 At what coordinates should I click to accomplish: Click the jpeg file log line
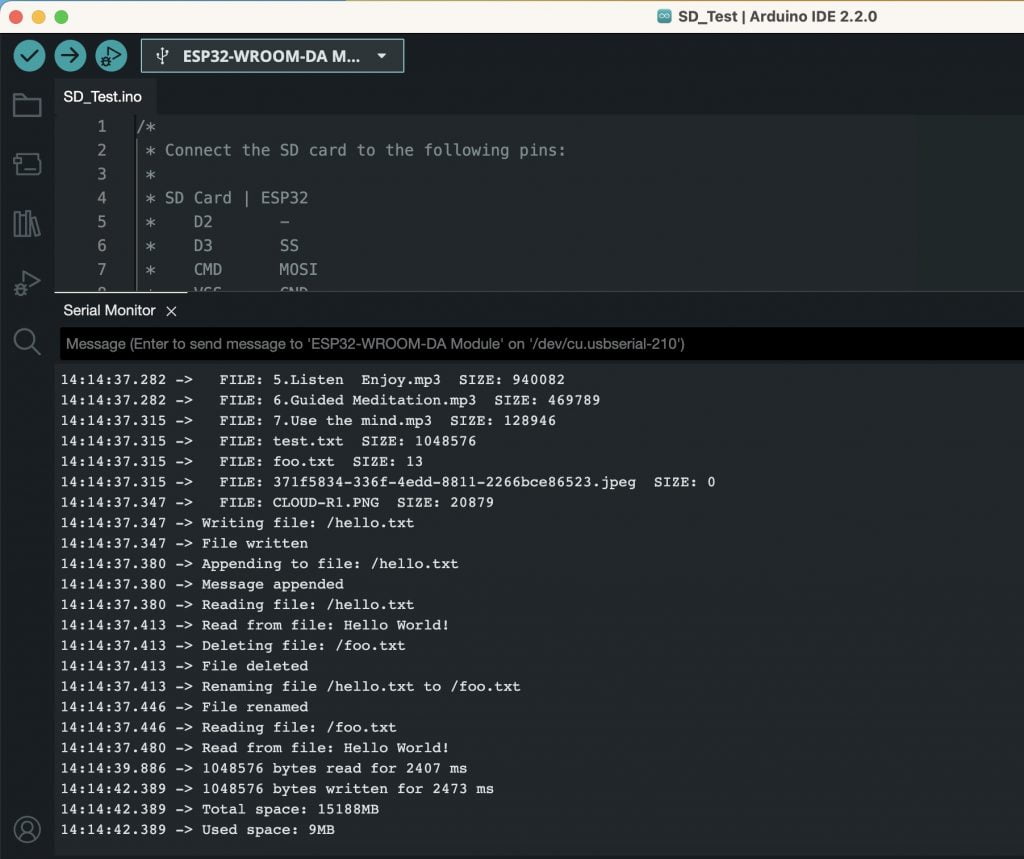tap(388, 481)
